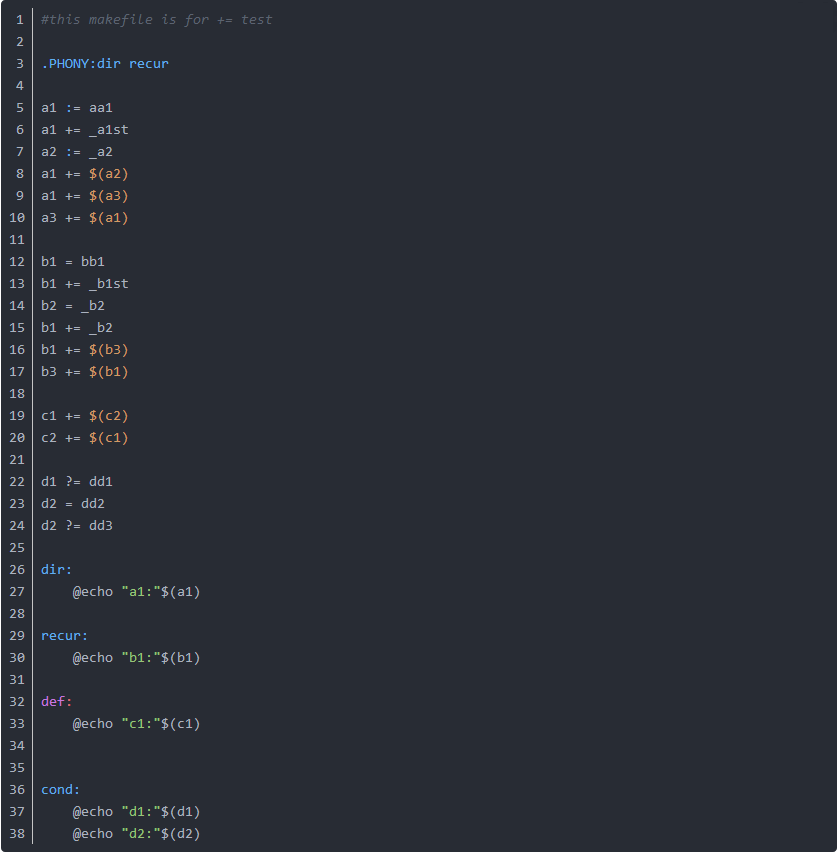Click the echo "c1:" string literal
The width and height of the screenshot is (839, 853).
pyautogui.click(x=140, y=723)
